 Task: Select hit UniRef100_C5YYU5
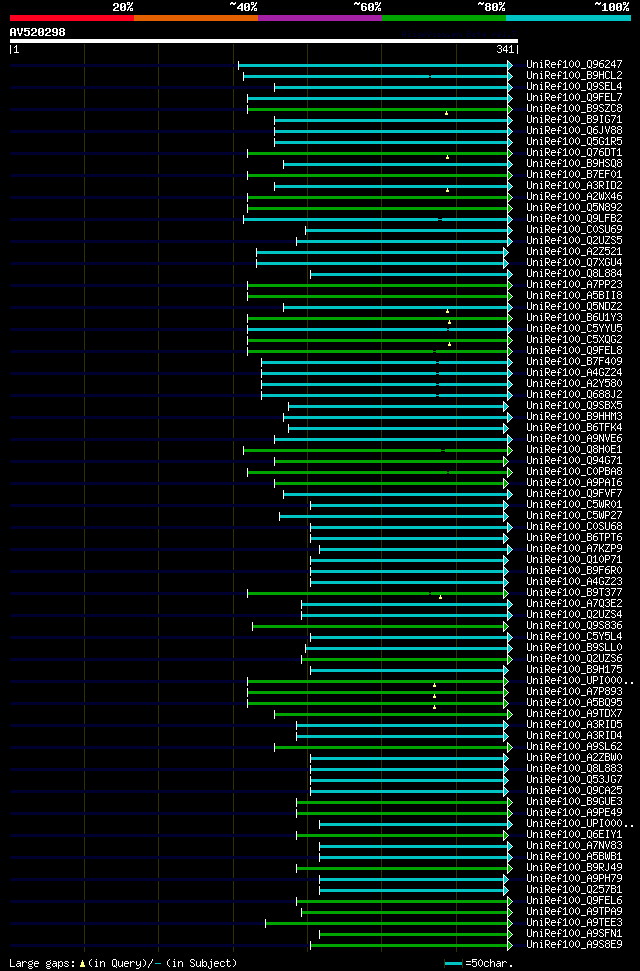point(574,329)
